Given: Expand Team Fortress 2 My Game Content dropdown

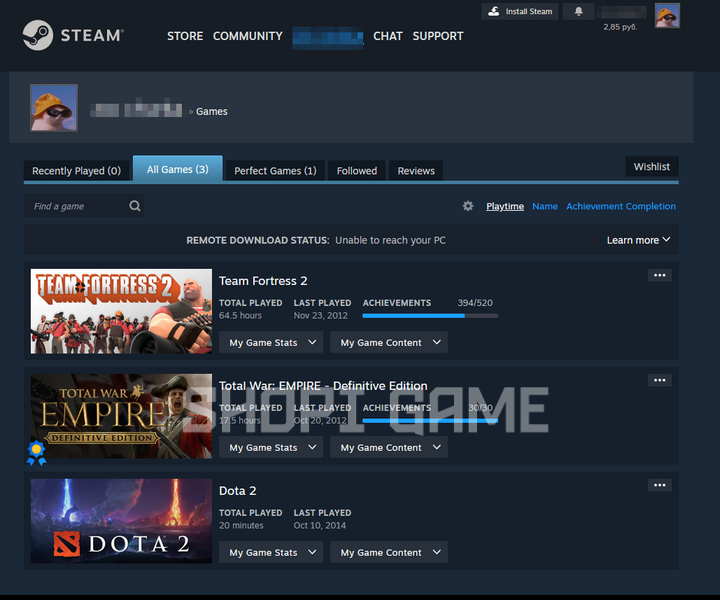Looking at the screenshot, I should coord(389,342).
